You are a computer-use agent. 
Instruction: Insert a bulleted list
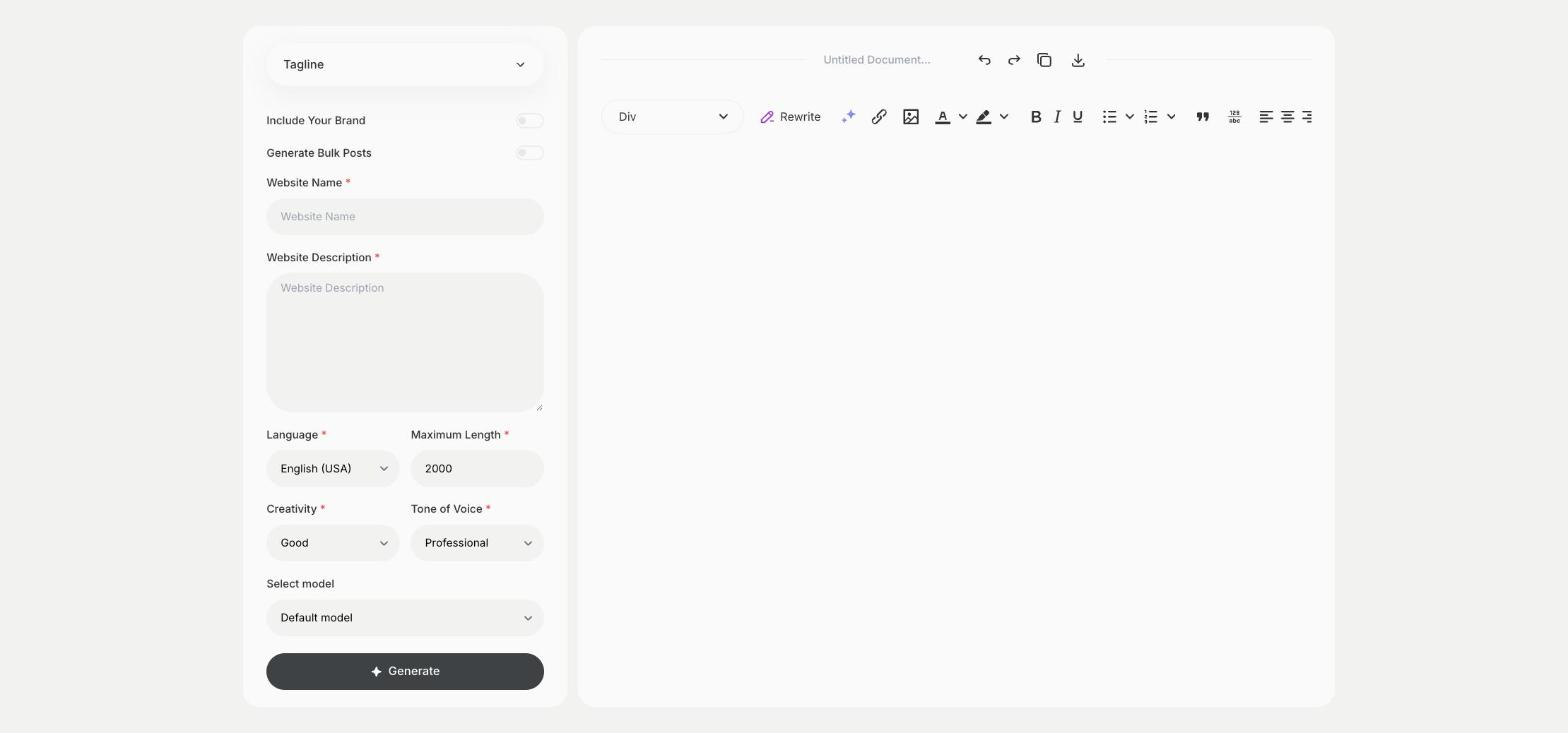1109,117
